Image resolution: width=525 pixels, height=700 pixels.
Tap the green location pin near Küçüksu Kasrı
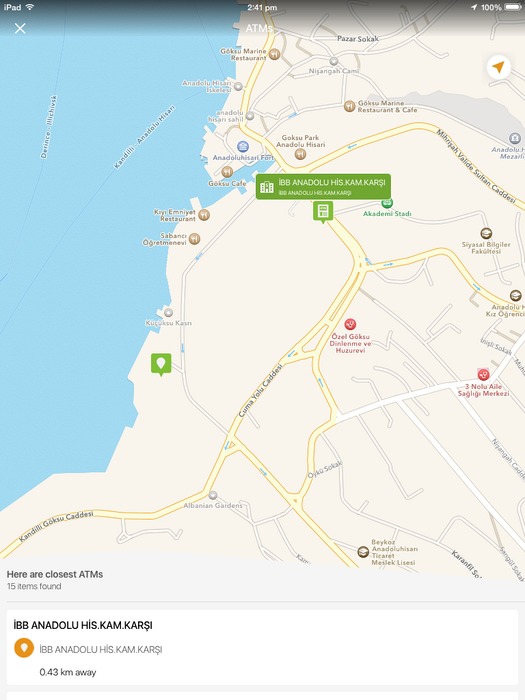pos(161,364)
